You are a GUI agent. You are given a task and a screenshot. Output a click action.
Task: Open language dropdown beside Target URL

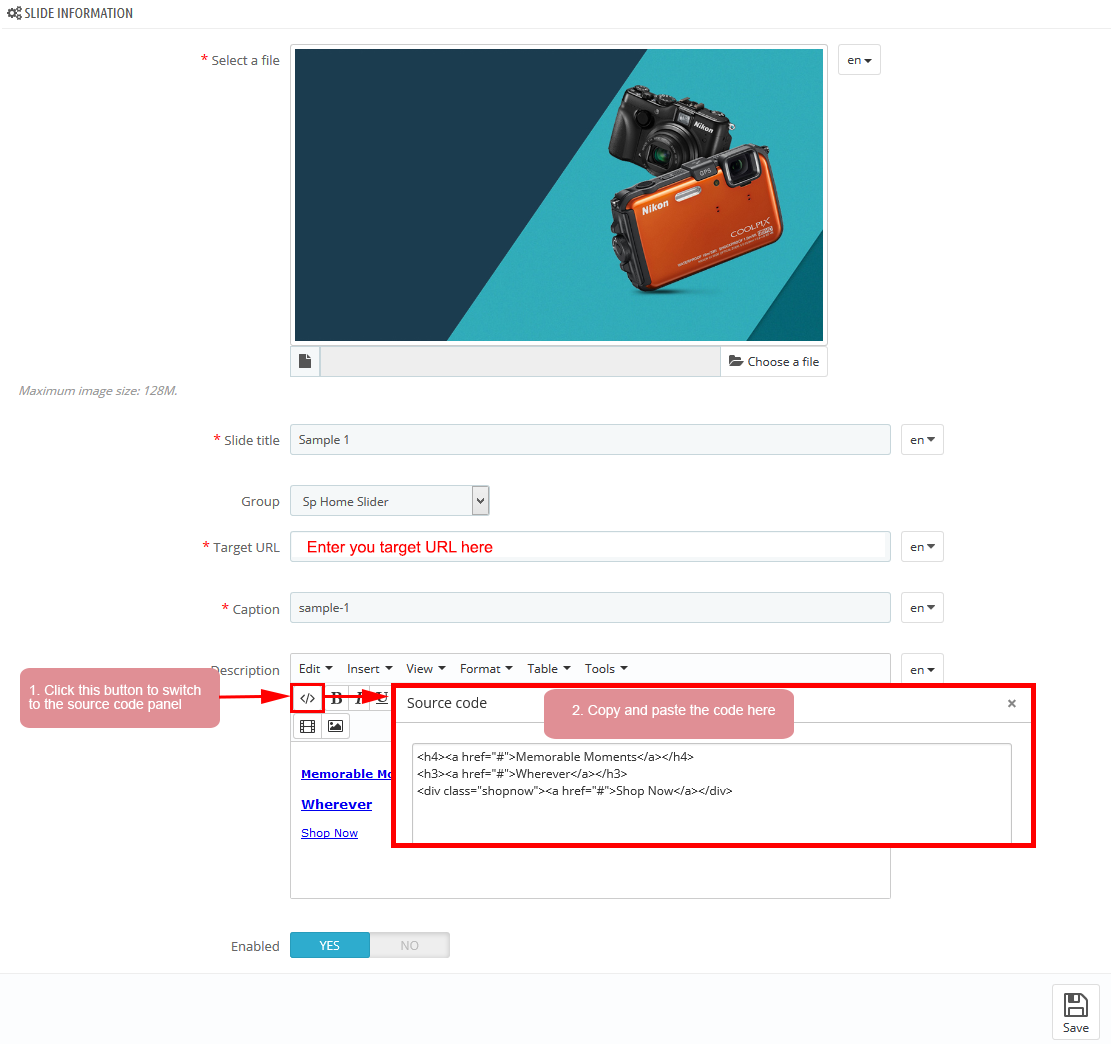pyautogui.click(x=922, y=547)
